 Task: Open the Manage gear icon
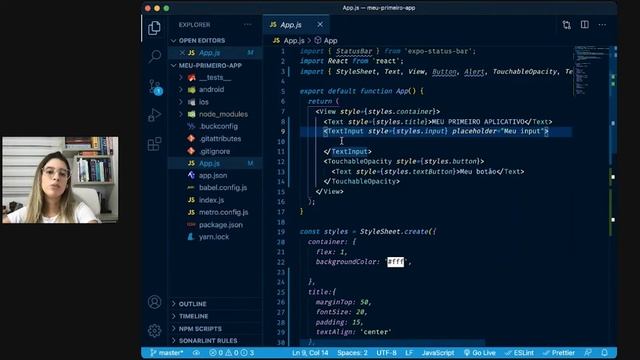[154, 330]
